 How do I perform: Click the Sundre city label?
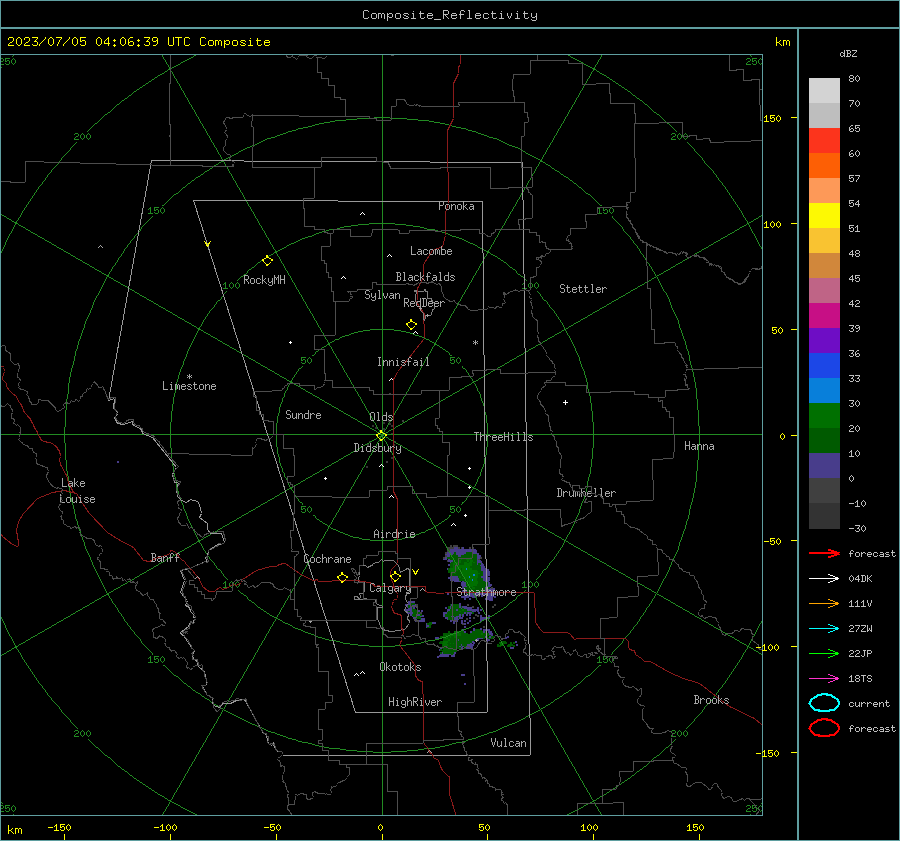(303, 414)
